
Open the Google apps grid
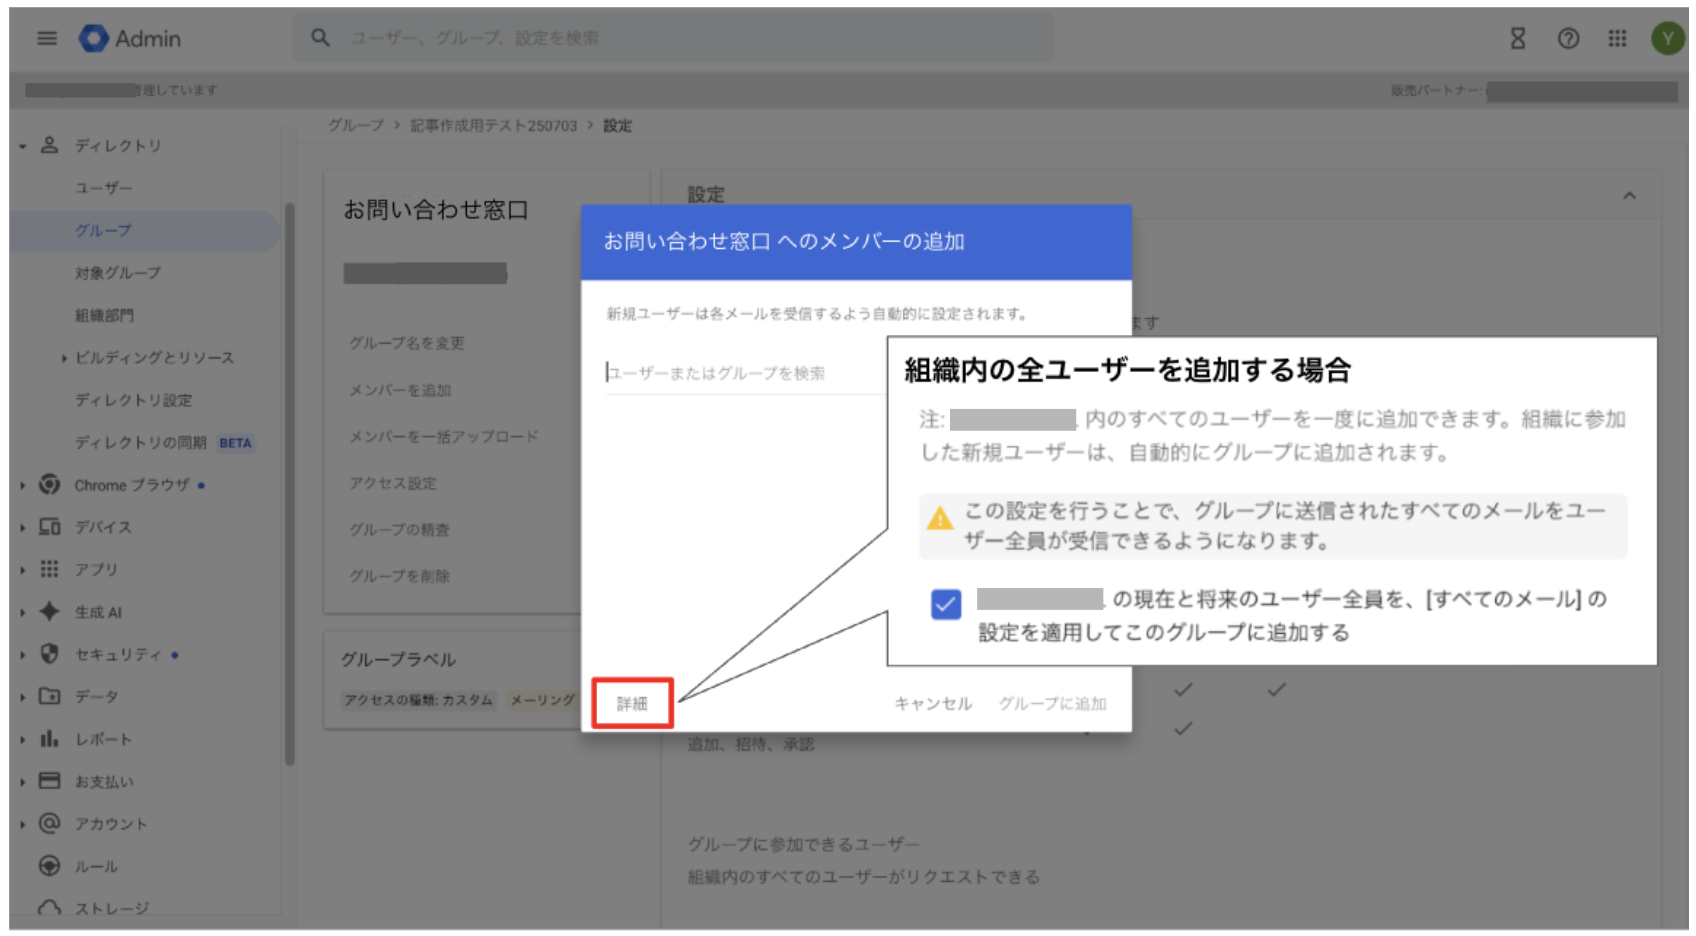[x=1617, y=39]
